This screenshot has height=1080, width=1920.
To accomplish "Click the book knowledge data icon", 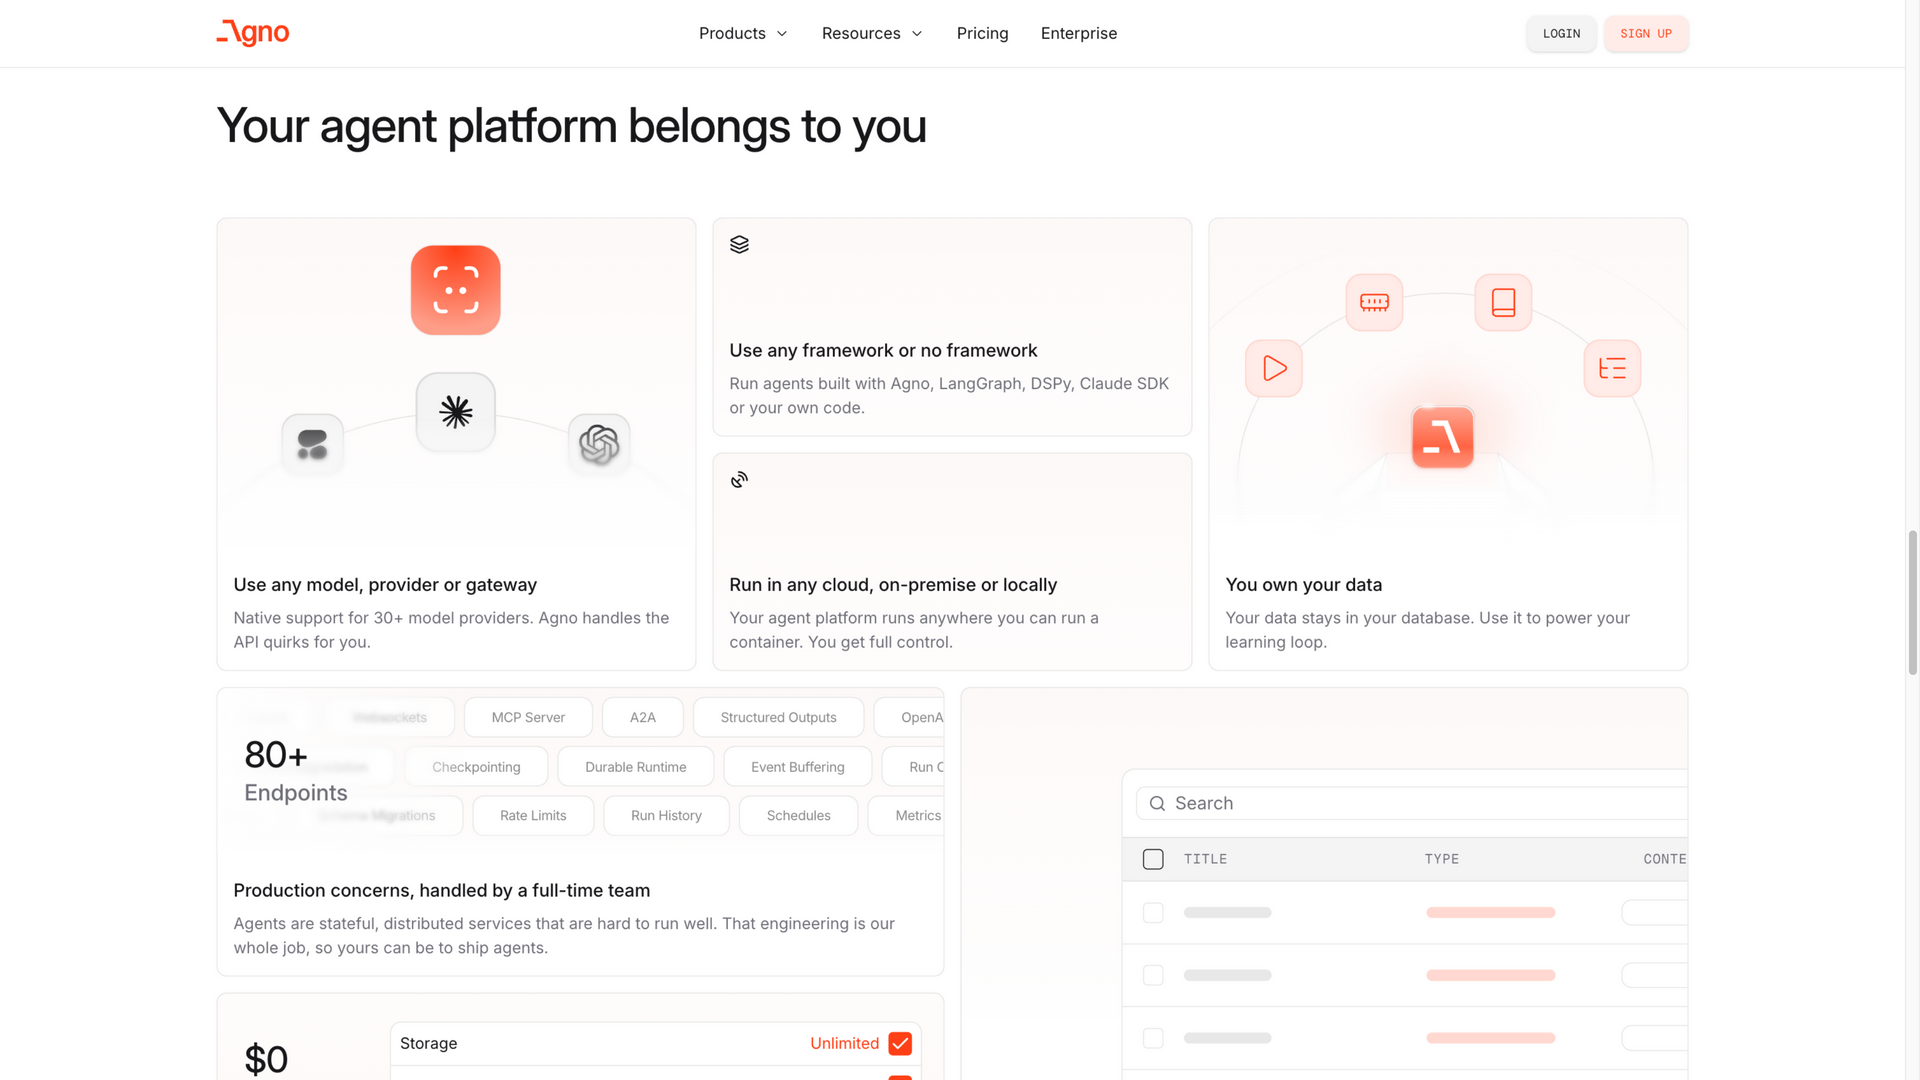I will coord(1503,302).
